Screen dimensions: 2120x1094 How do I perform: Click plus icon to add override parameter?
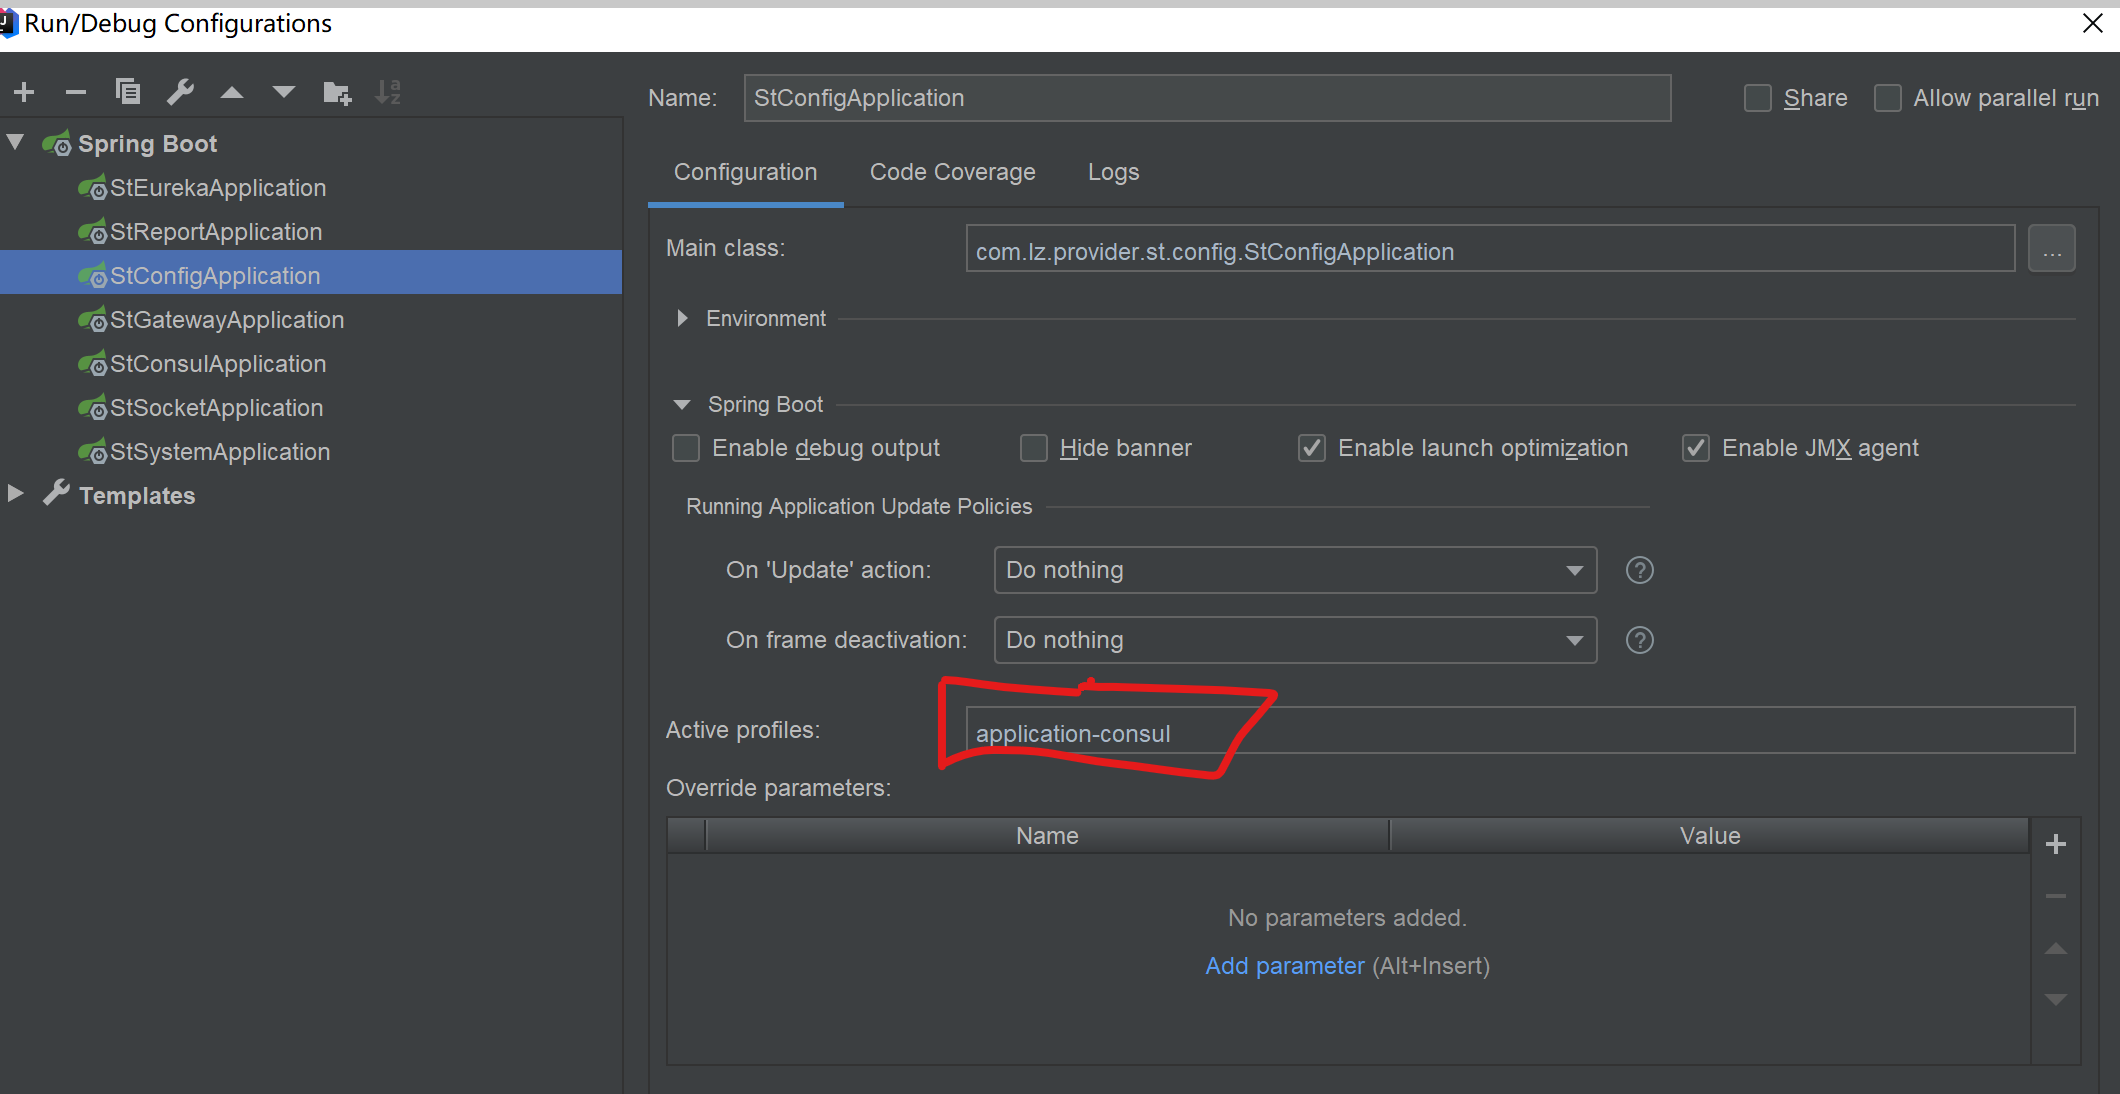pyautogui.click(x=2056, y=845)
